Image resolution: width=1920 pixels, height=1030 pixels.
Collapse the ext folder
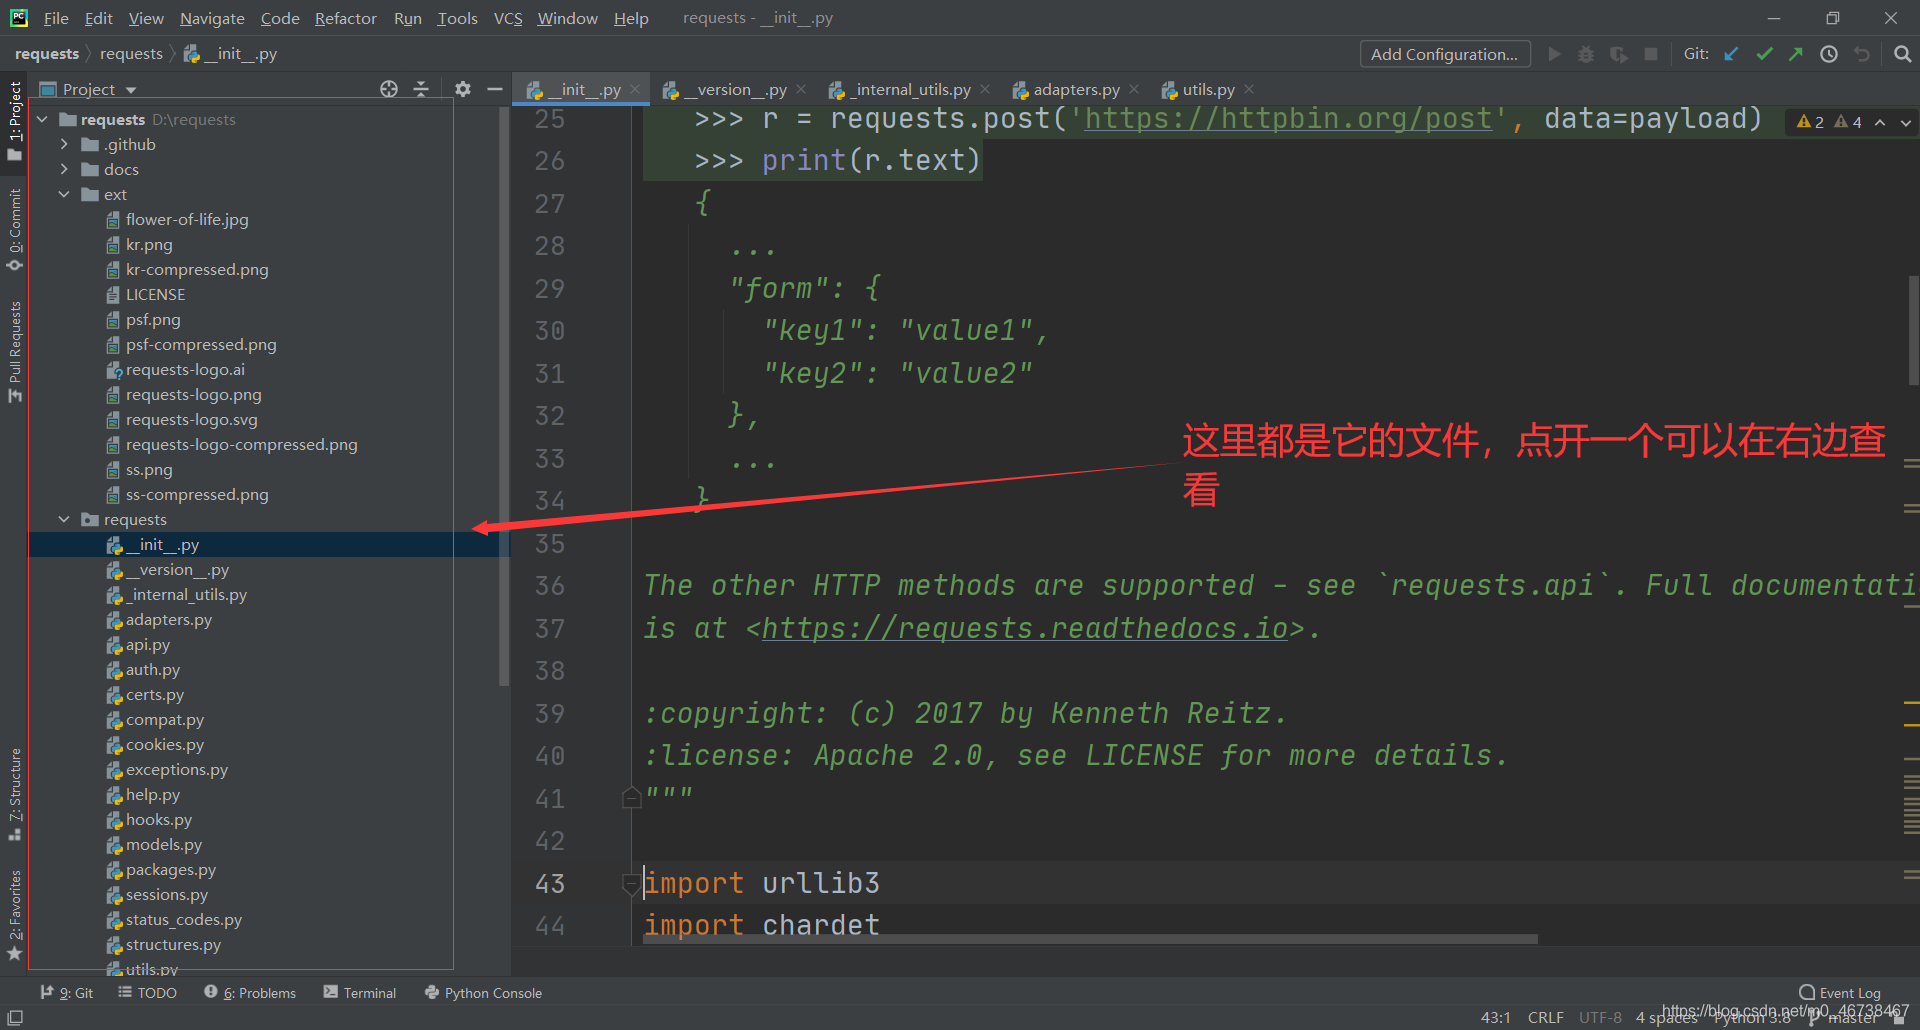(64, 194)
